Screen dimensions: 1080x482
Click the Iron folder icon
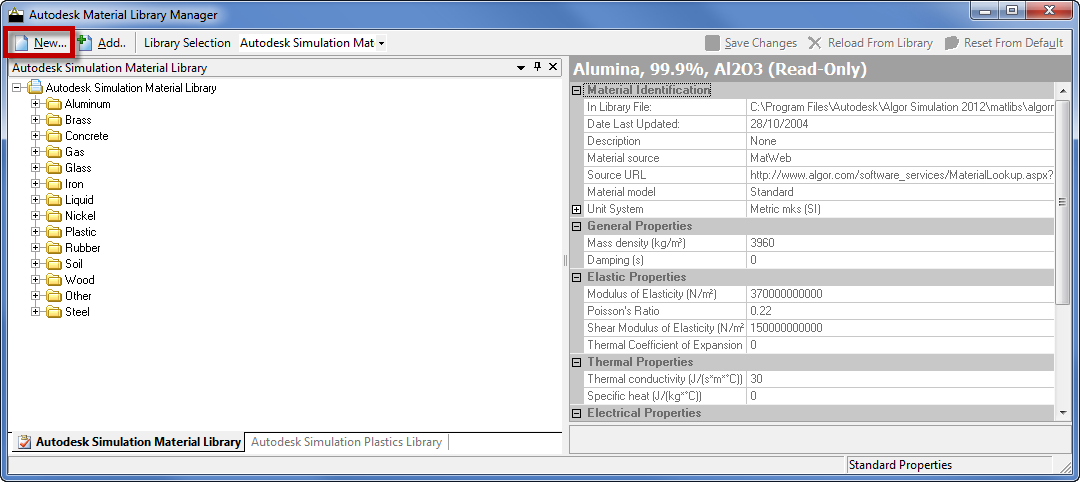pos(54,184)
